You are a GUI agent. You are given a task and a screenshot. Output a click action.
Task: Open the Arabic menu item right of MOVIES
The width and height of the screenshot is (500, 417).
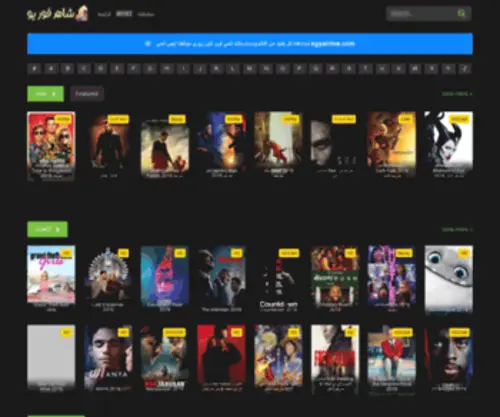click(146, 14)
